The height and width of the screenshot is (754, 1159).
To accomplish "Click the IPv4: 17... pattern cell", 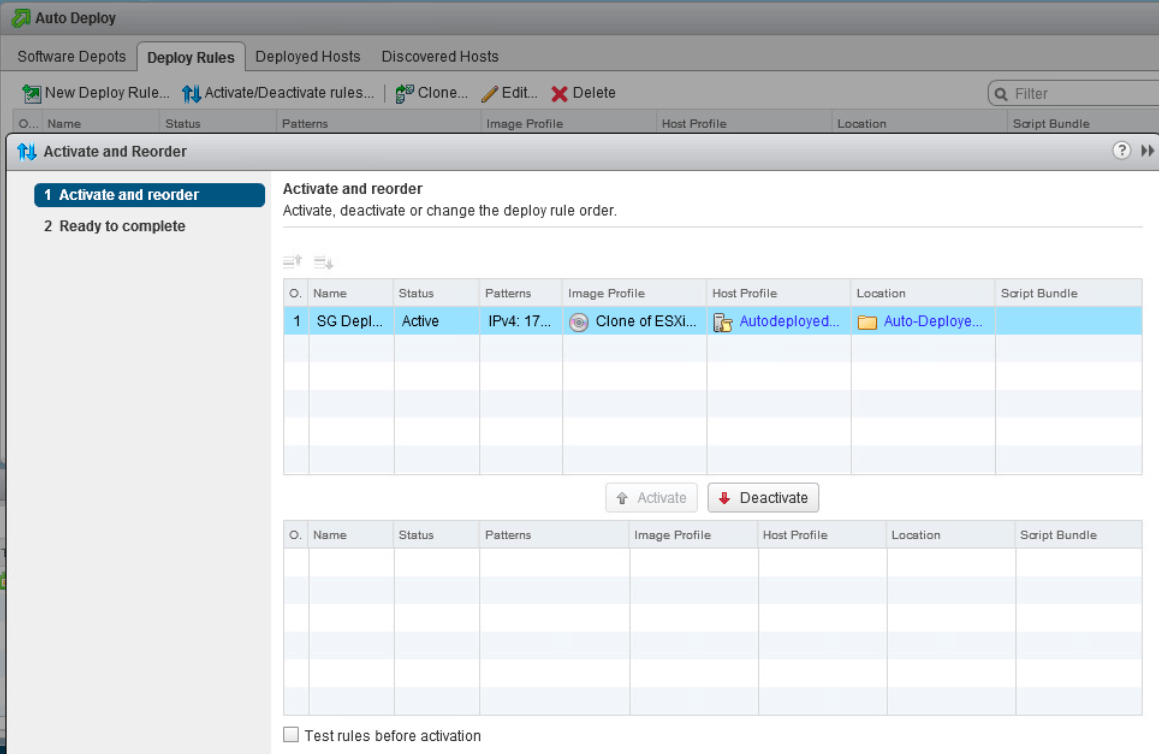I will pos(520,321).
